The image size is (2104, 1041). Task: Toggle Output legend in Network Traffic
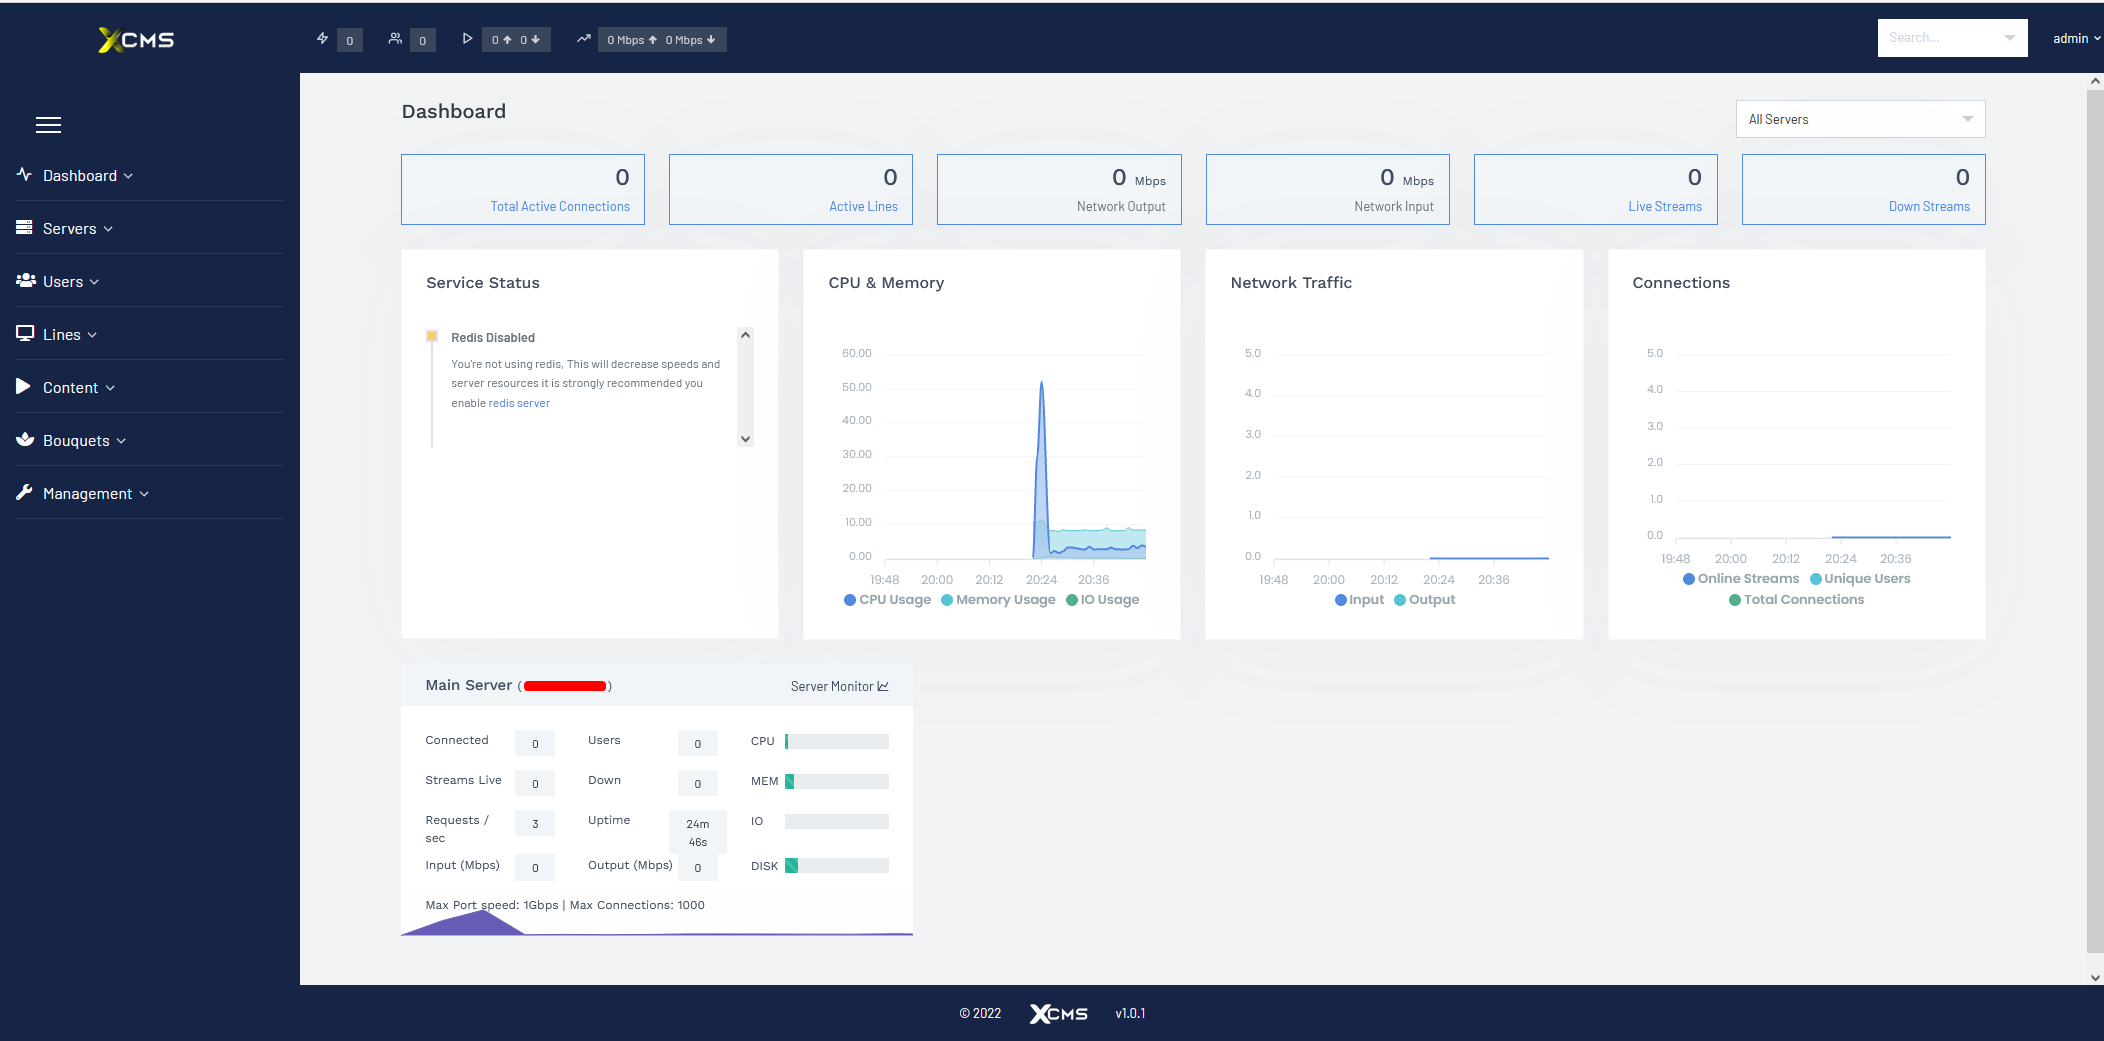(x=1425, y=600)
